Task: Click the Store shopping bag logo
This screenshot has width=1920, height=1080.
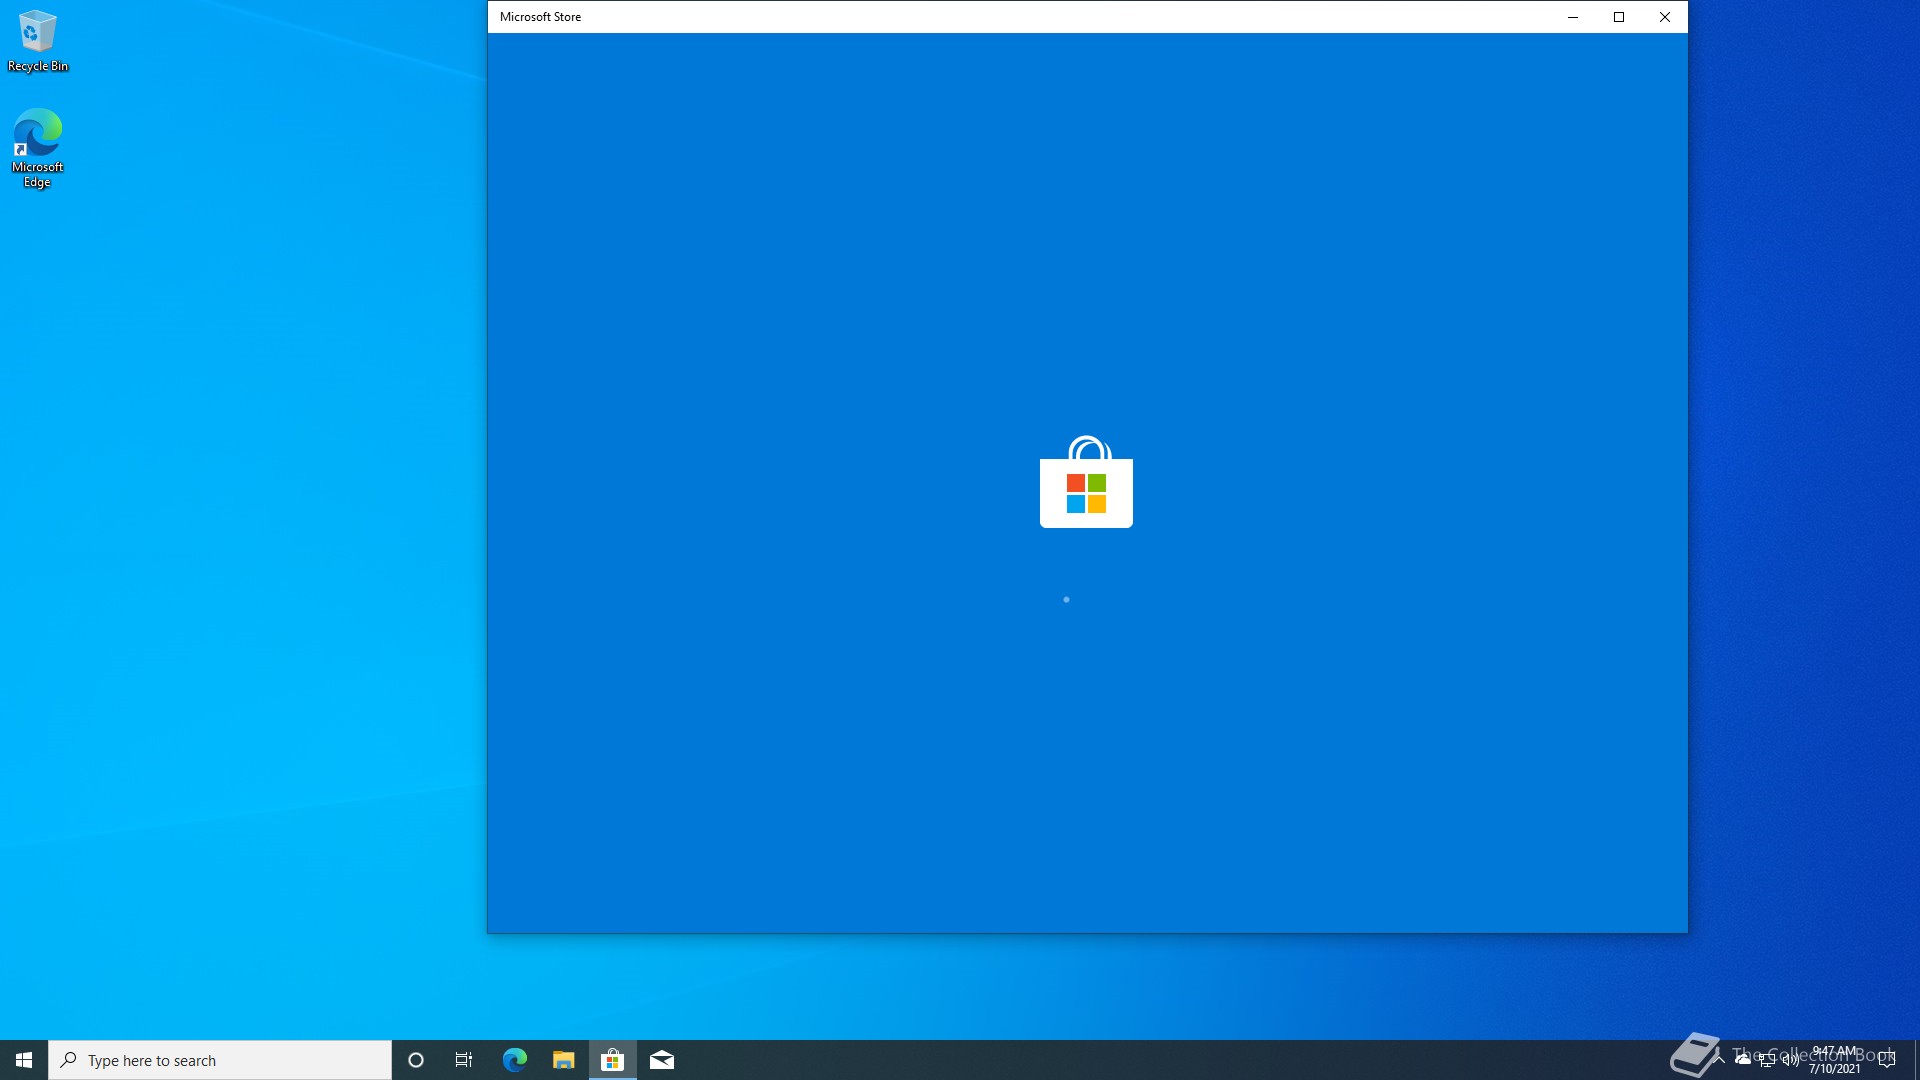Action: 1086,481
